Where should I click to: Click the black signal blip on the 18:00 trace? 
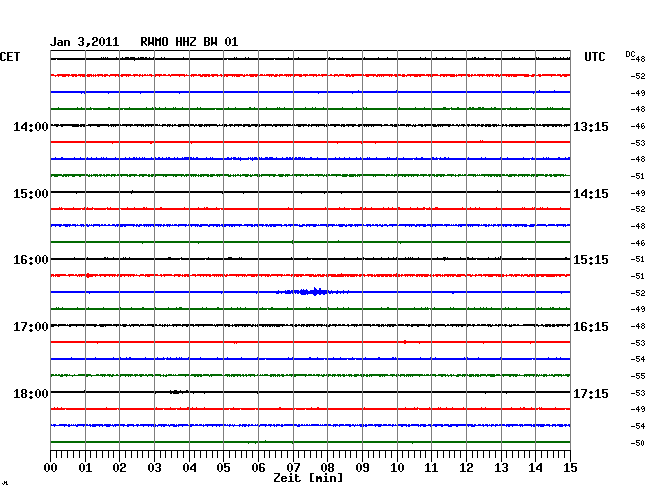tap(178, 392)
